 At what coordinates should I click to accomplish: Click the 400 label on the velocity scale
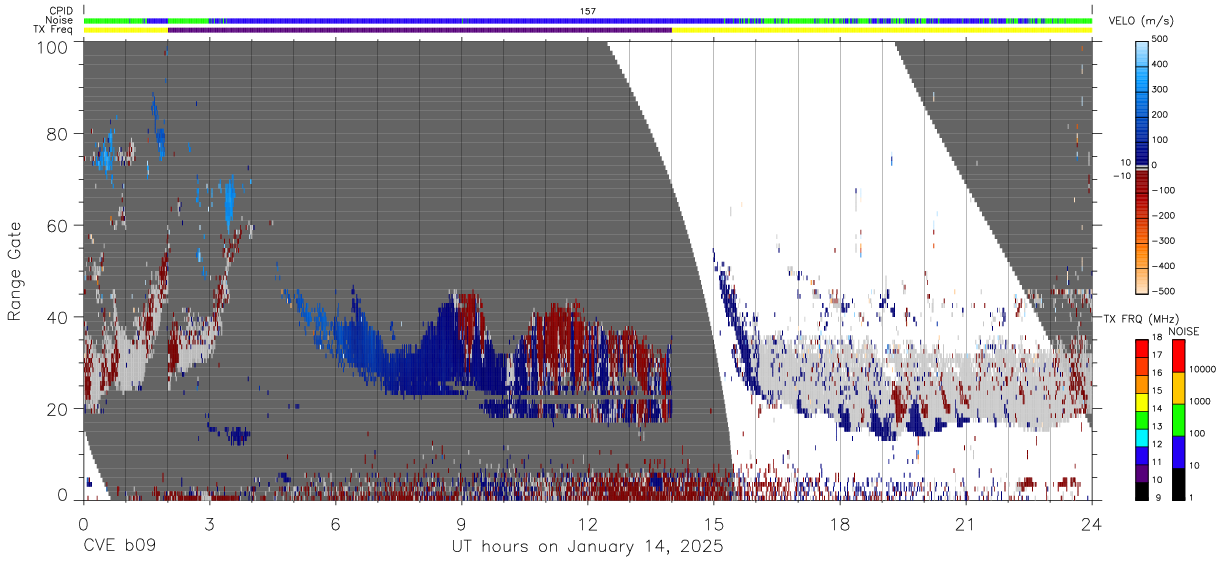1161,64
